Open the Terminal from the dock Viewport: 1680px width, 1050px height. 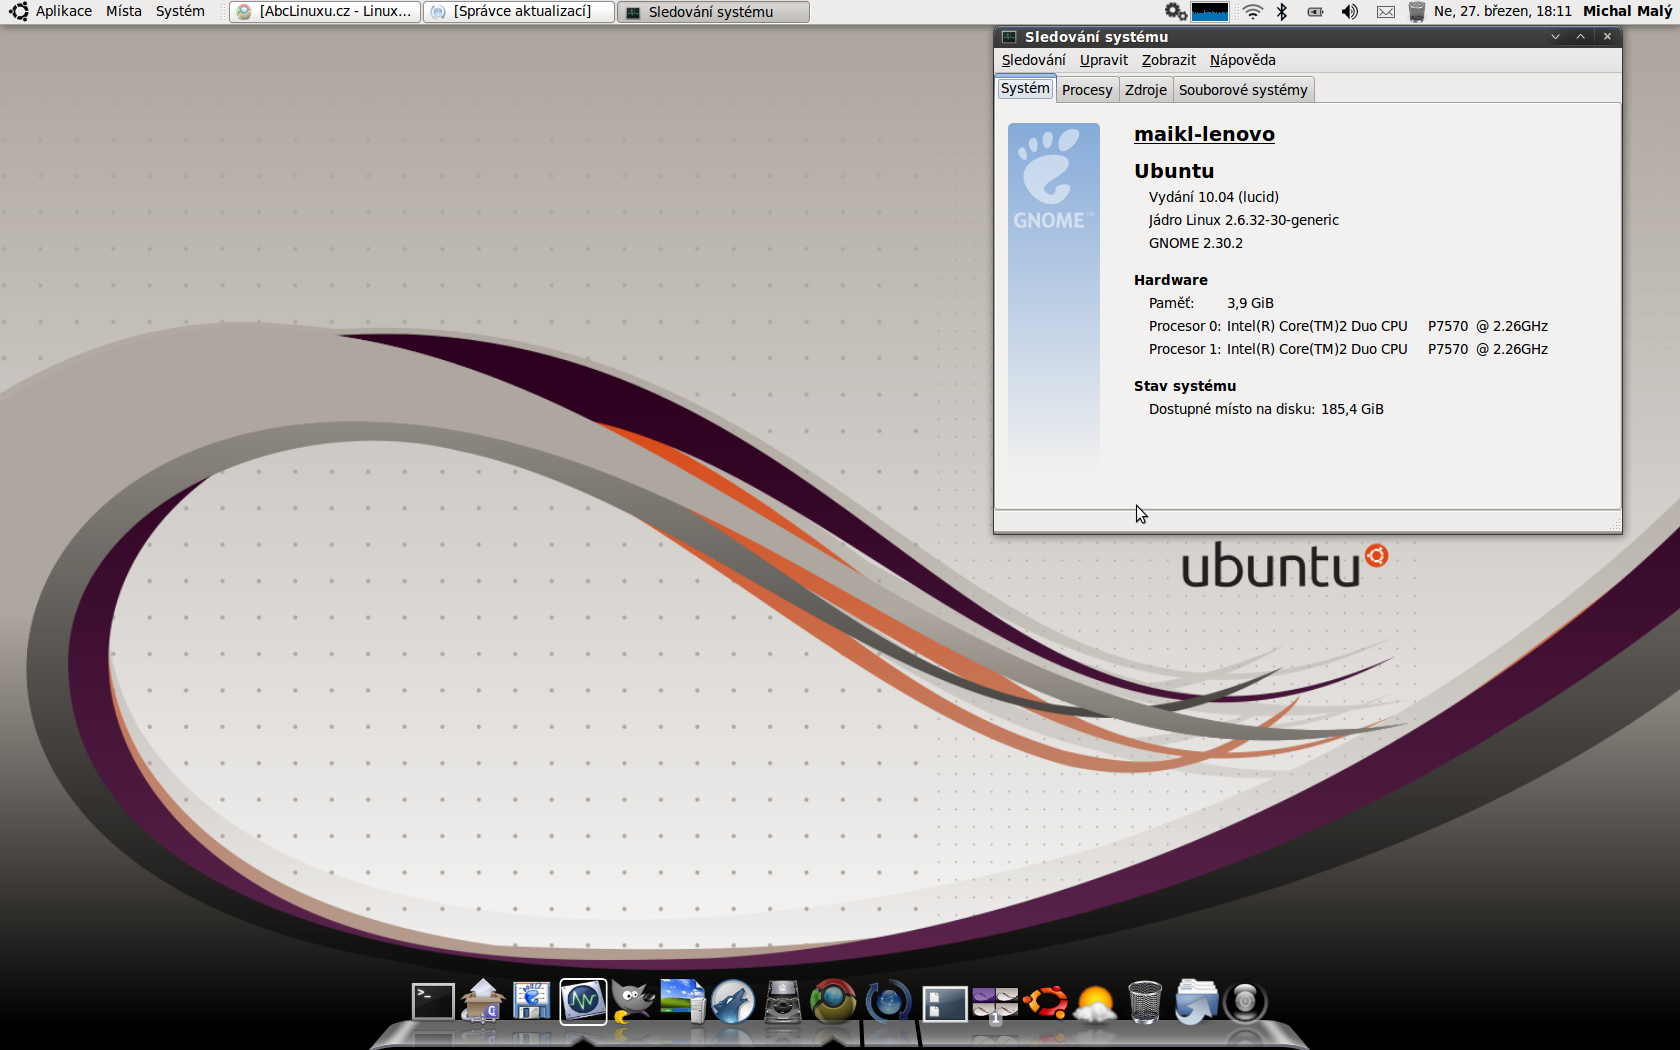pyautogui.click(x=433, y=1001)
